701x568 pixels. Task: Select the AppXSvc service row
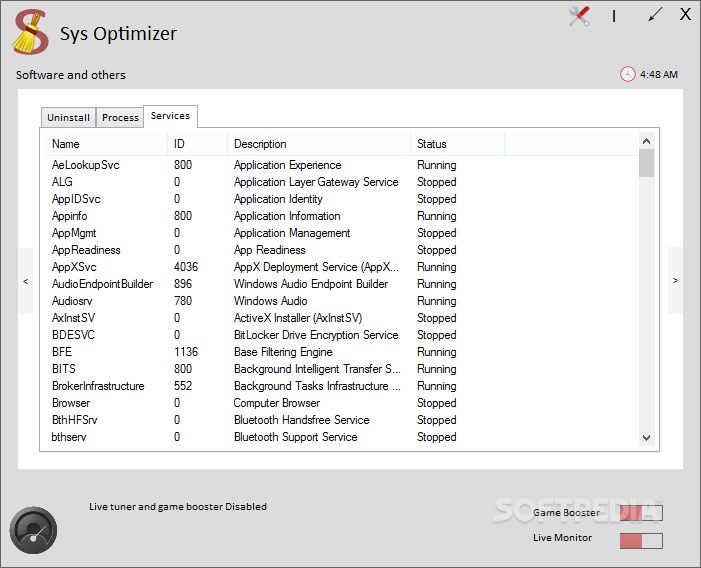(342, 267)
